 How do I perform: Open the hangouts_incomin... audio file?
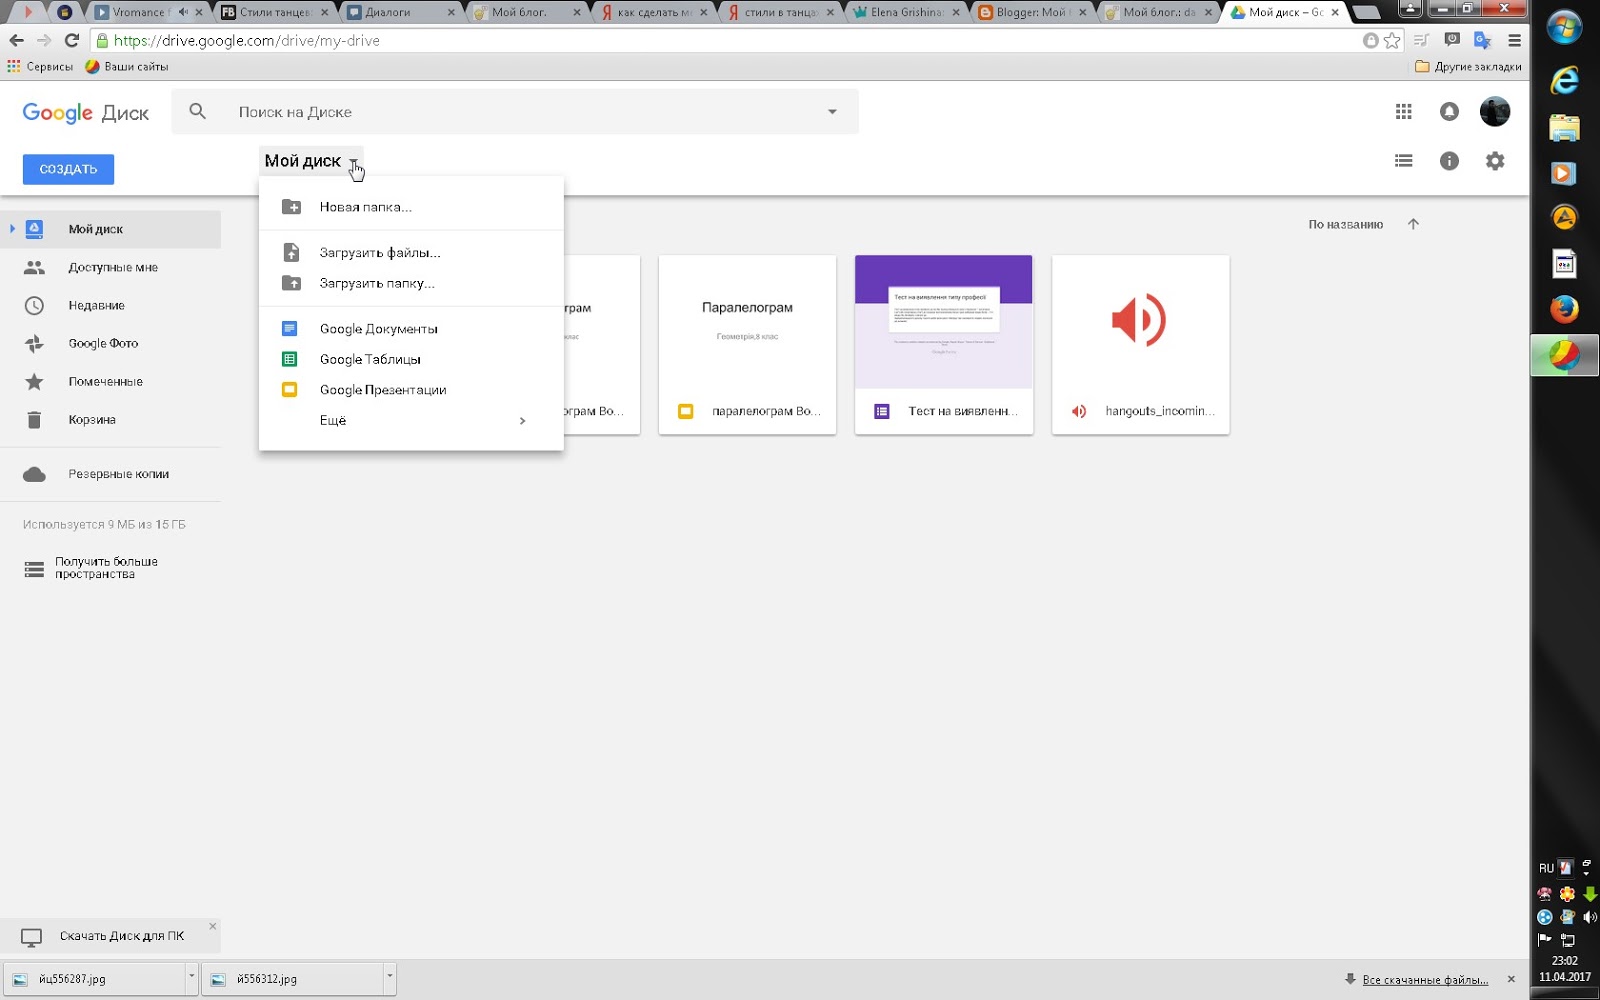coord(1141,345)
